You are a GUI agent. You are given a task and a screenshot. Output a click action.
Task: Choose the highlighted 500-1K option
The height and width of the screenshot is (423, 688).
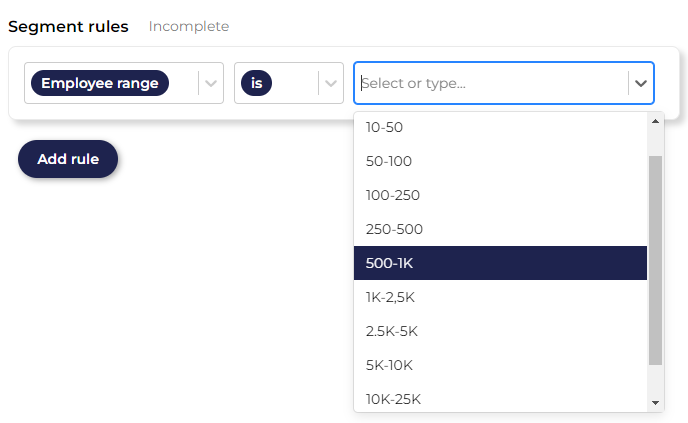390,263
